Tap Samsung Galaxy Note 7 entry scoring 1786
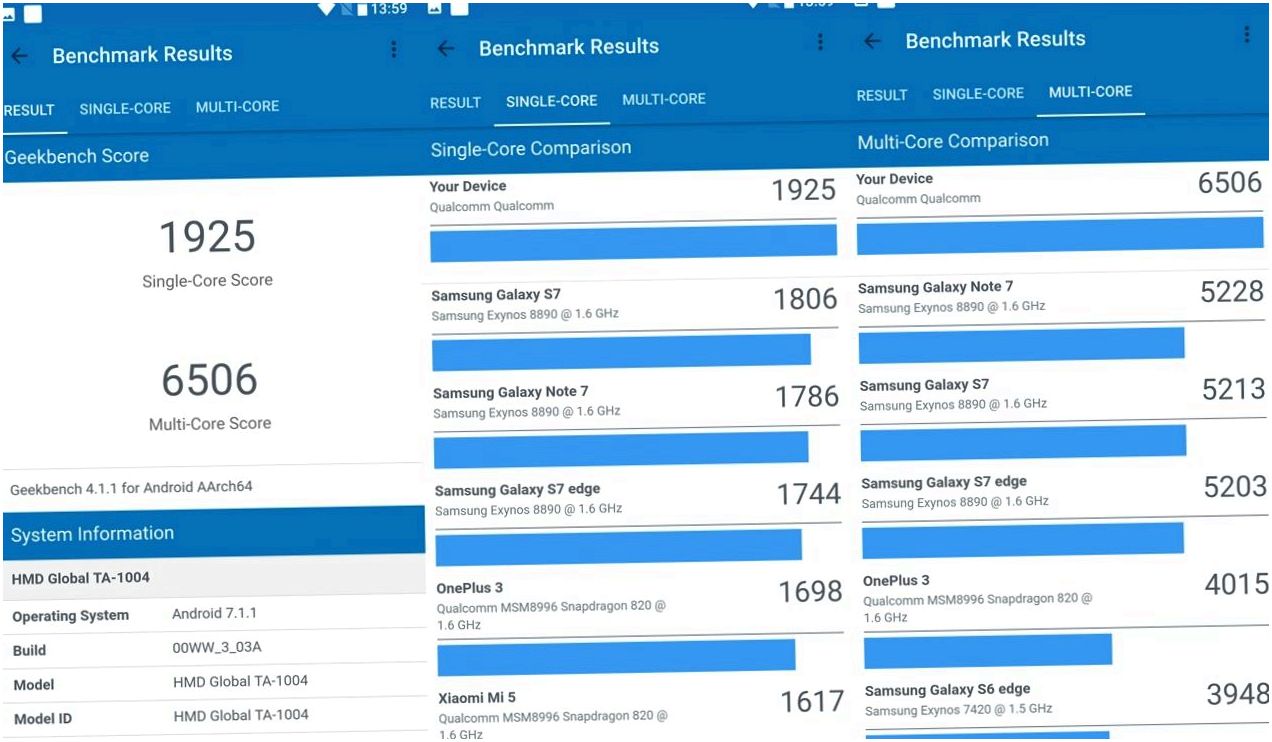The width and height of the screenshot is (1272, 742). pyautogui.click(x=636, y=400)
